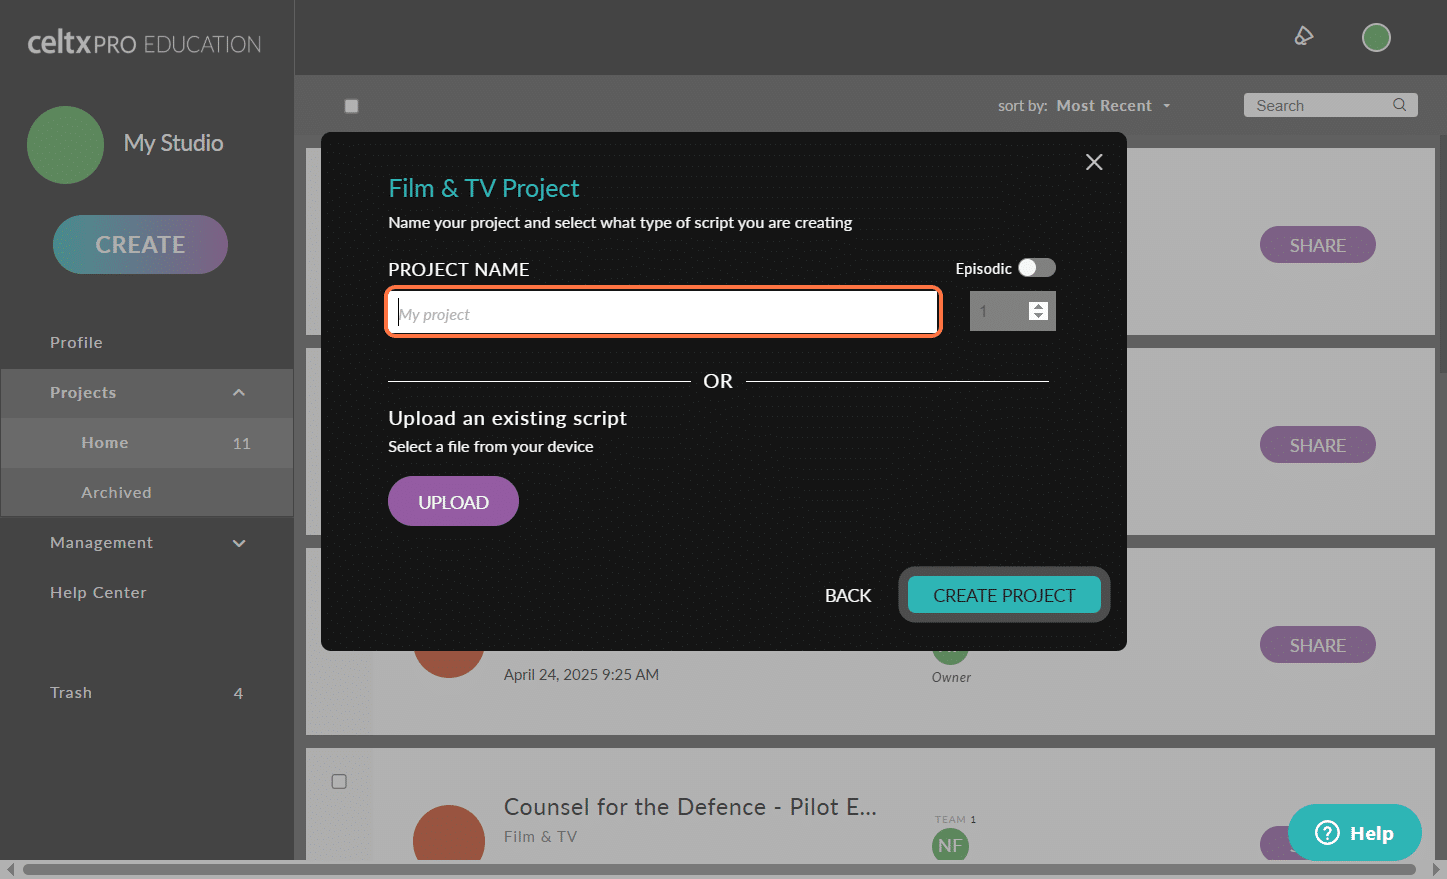Click the Celtx Pro Education logo
Image resolution: width=1447 pixels, height=879 pixels.
[143, 42]
